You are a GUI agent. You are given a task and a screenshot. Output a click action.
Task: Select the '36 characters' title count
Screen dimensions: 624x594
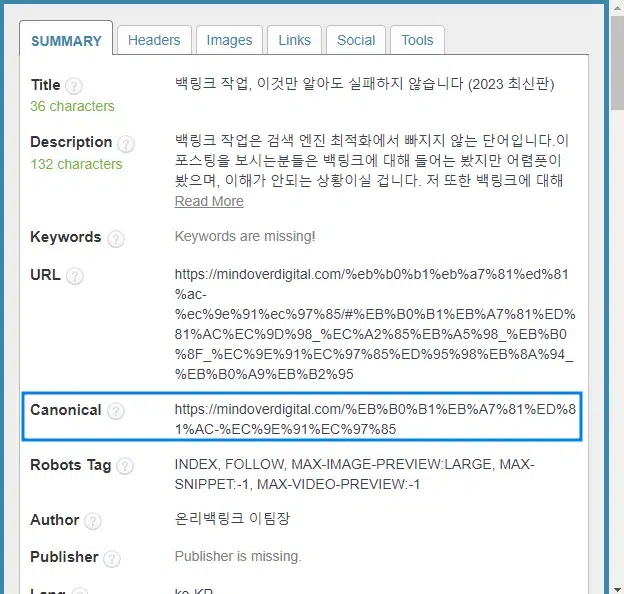click(72, 106)
